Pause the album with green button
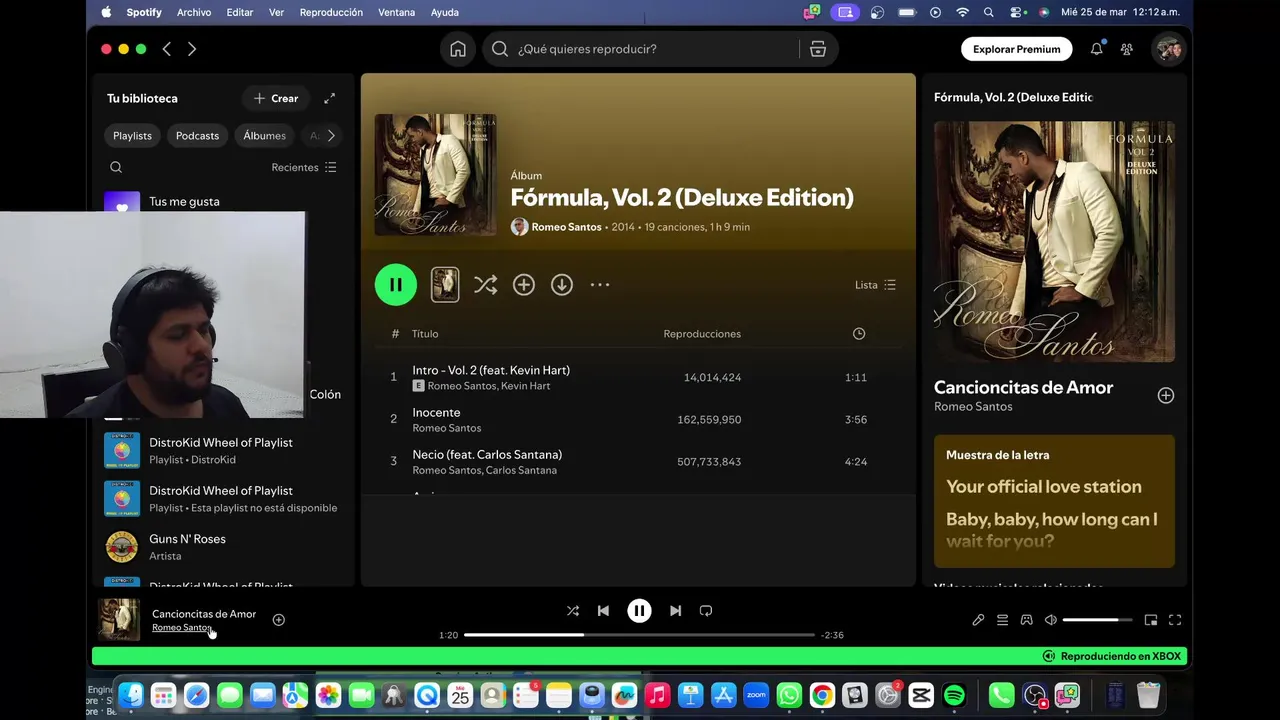The image size is (1280, 720). (396, 285)
